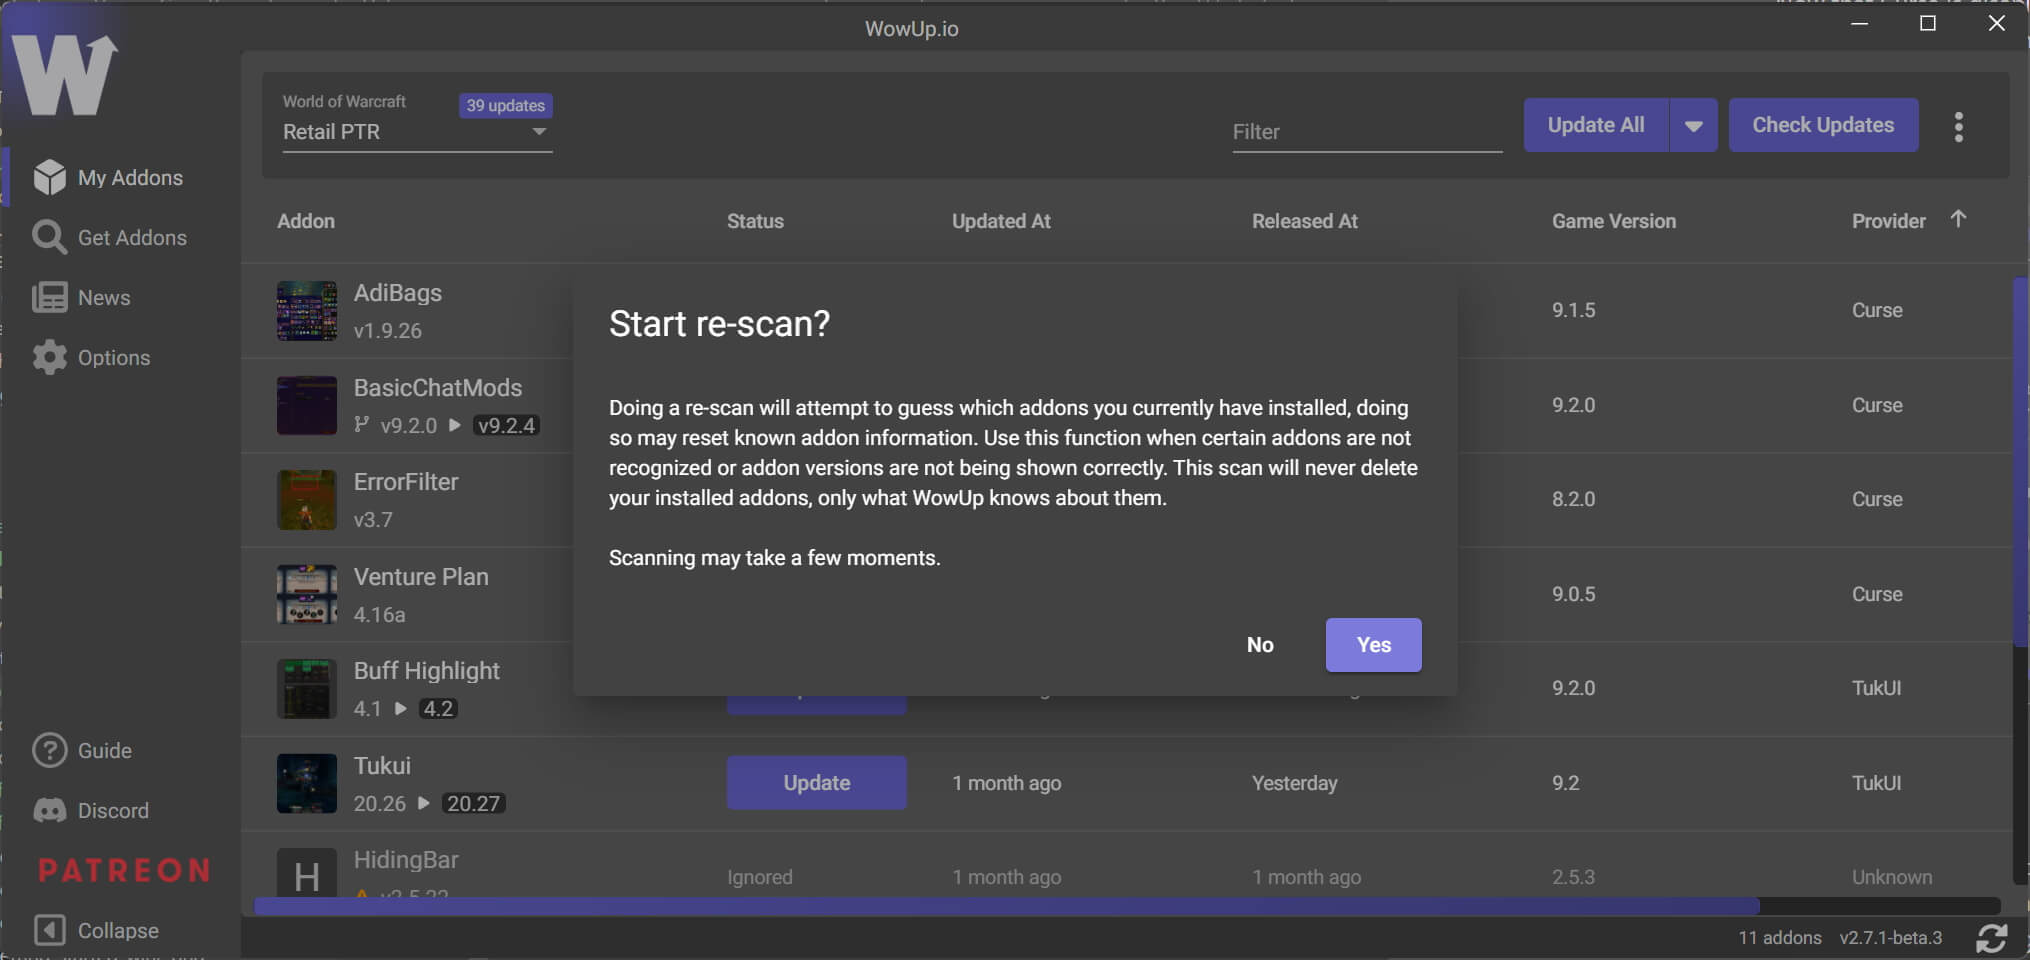Click the AdiBags addon thumbnail
Viewport: 2030px width, 960px height.
307,311
